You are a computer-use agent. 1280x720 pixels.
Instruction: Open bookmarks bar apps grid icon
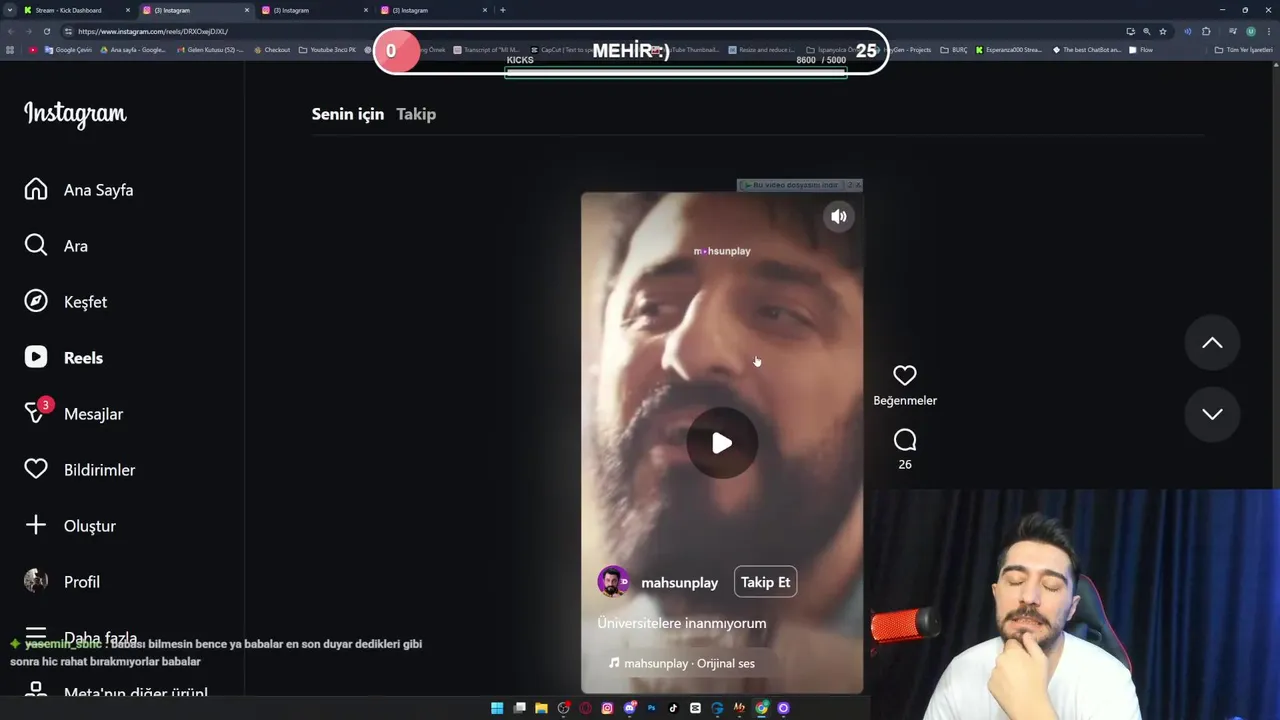[x=10, y=49]
